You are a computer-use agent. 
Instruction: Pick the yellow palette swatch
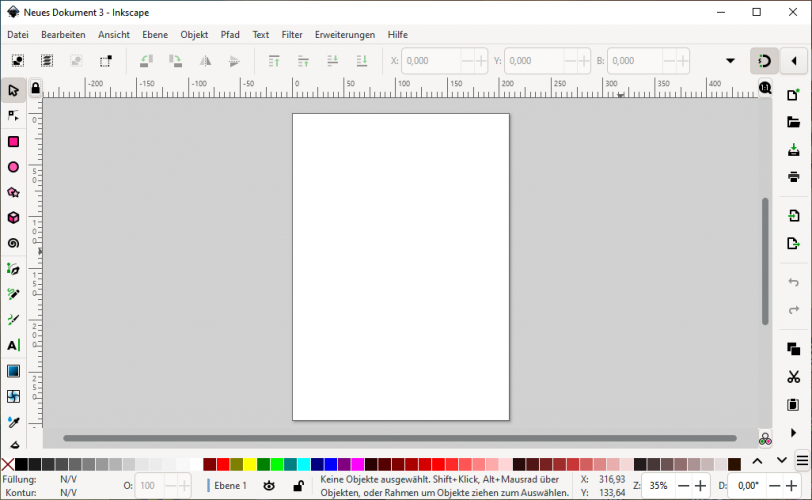(250, 464)
